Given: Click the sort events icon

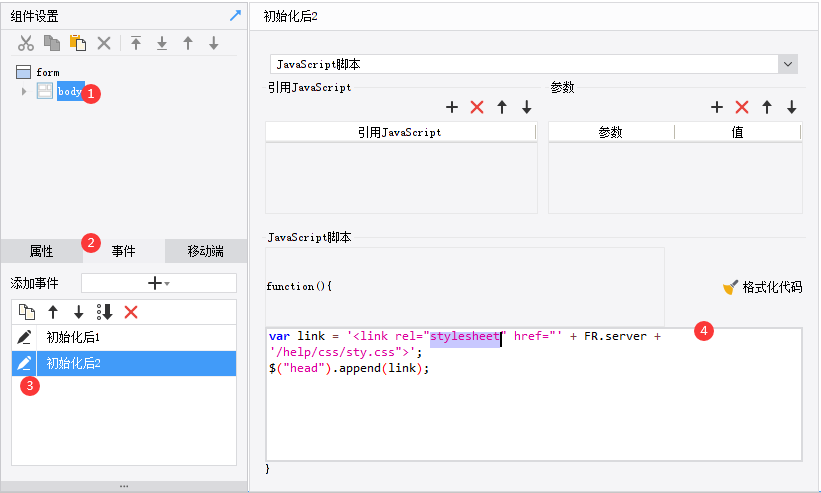Looking at the screenshot, I should (105, 312).
